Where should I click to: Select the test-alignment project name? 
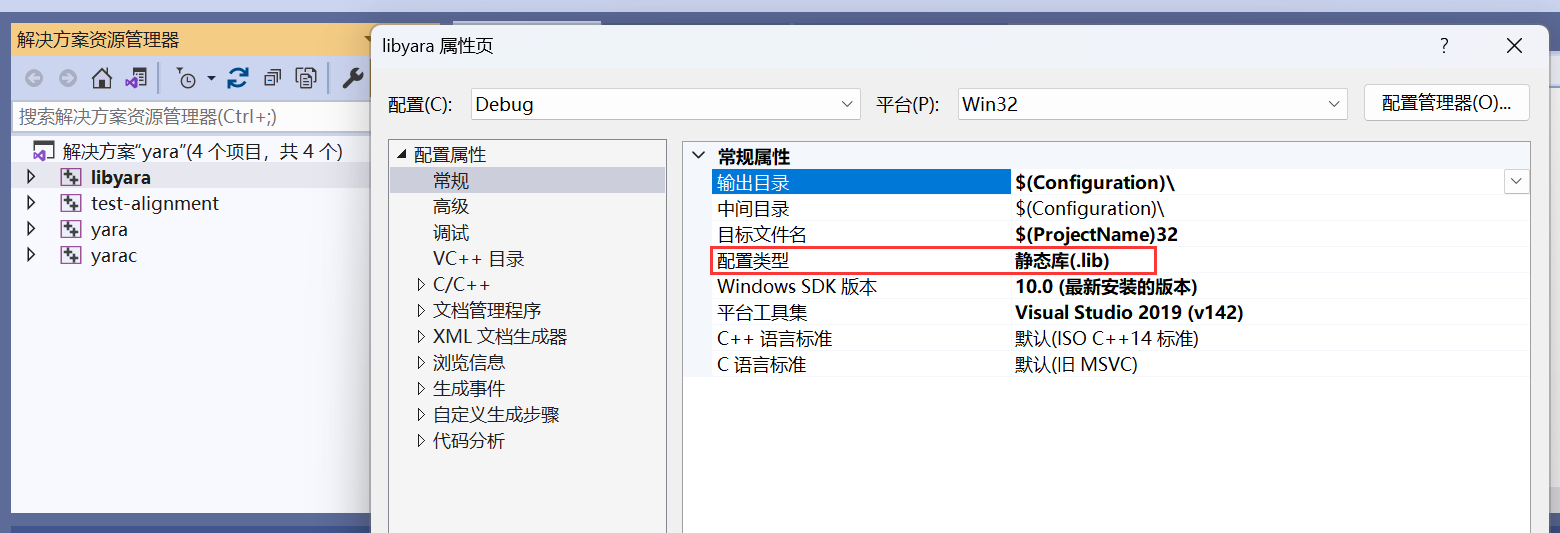point(155,204)
